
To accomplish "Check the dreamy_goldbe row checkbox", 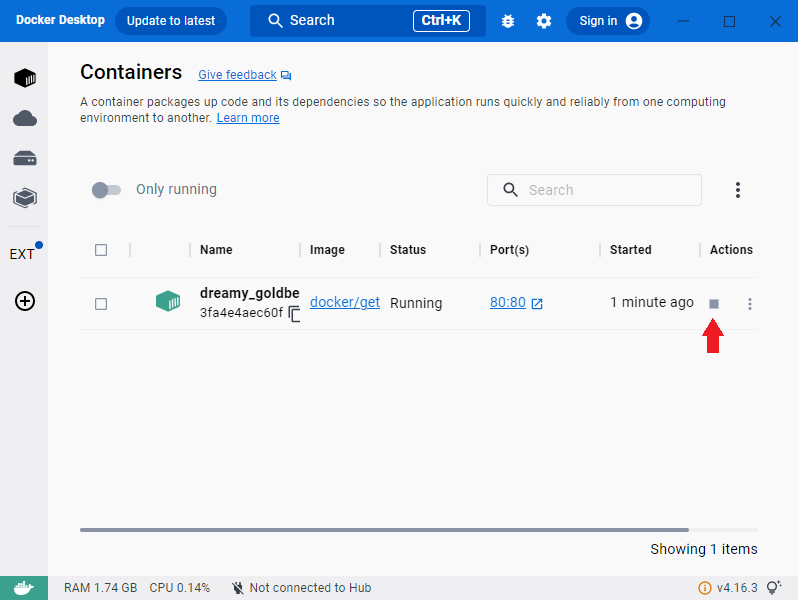I will (x=101, y=304).
